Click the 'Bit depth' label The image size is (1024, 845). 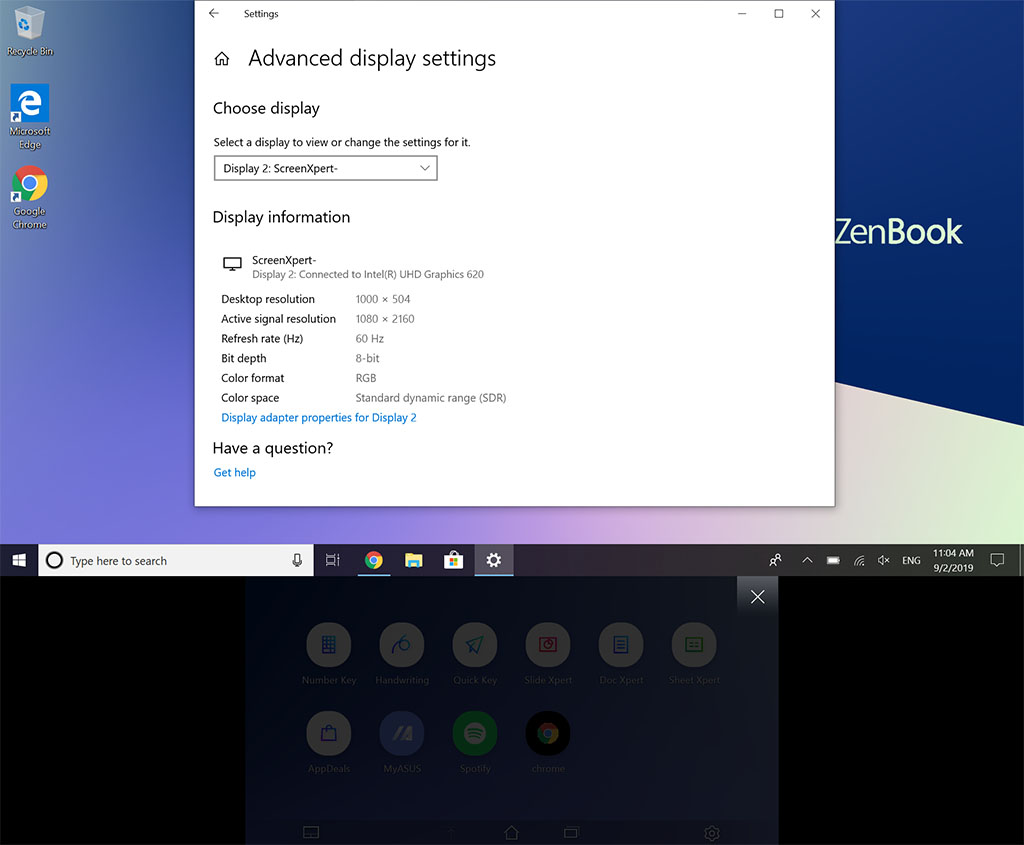[x=244, y=358]
